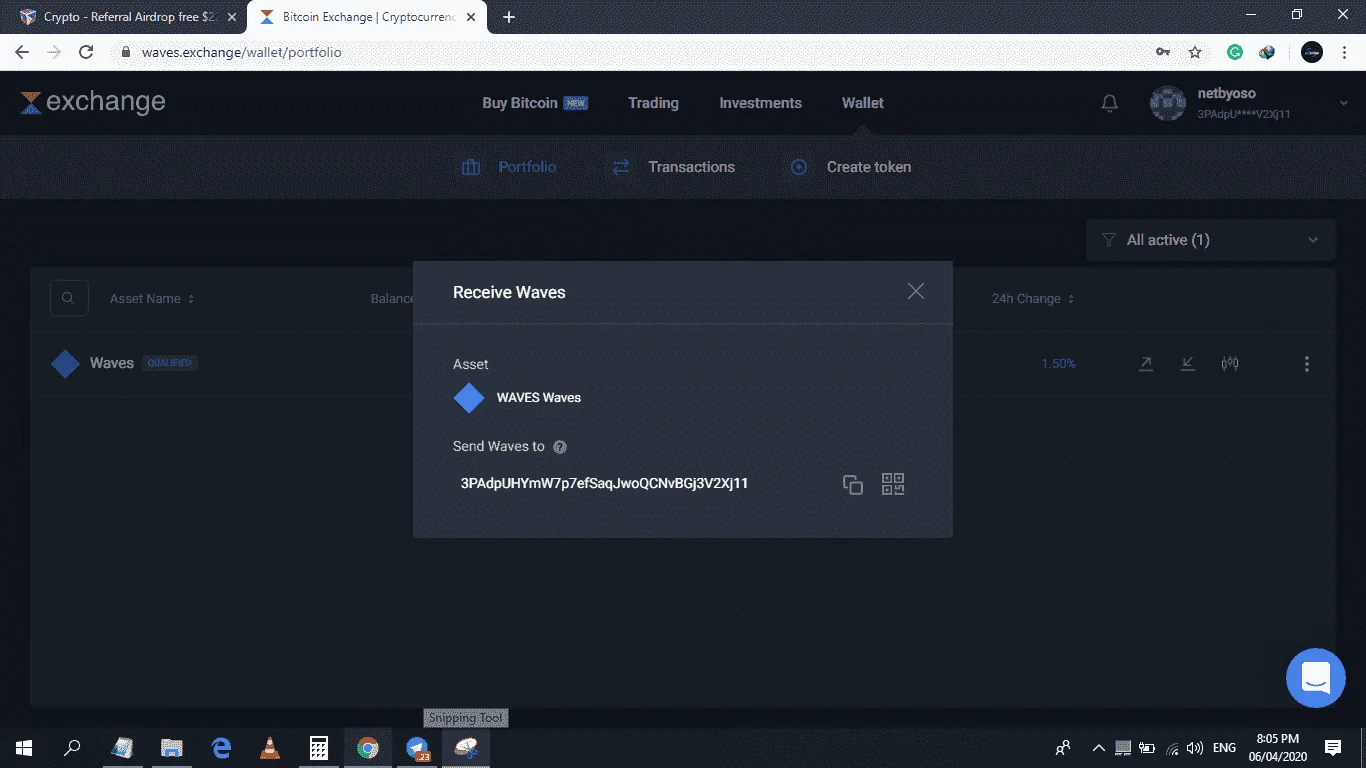This screenshot has width=1366, height=768.
Task: Close the Receive Waves dialog
Action: [x=916, y=291]
